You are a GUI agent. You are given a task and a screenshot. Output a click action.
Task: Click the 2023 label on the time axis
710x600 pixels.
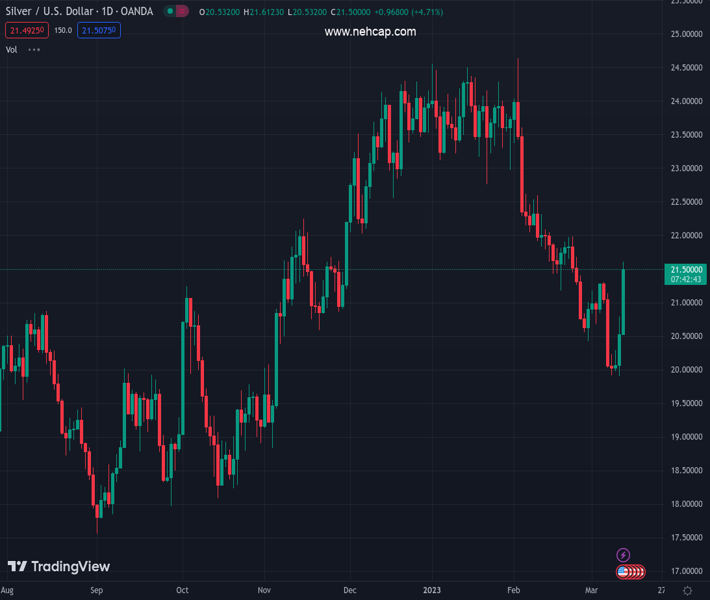click(432, 591)
